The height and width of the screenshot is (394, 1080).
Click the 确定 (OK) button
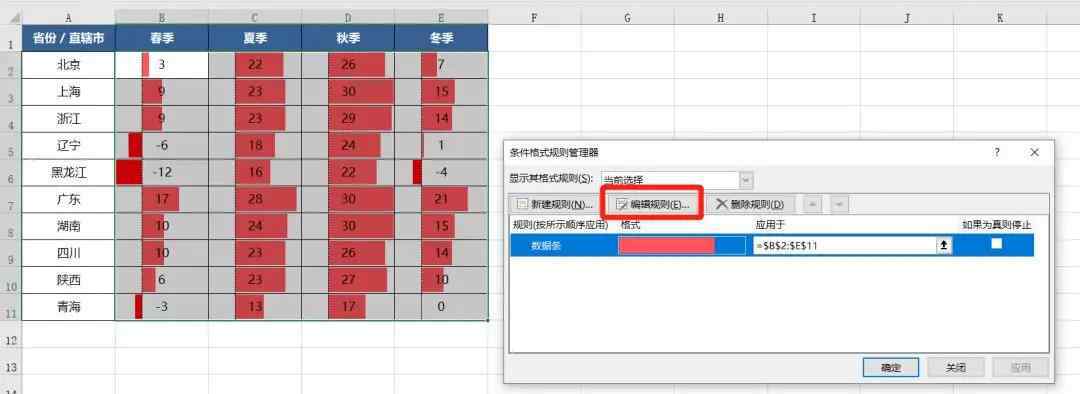pyautogui.click(x=891, y=367)
